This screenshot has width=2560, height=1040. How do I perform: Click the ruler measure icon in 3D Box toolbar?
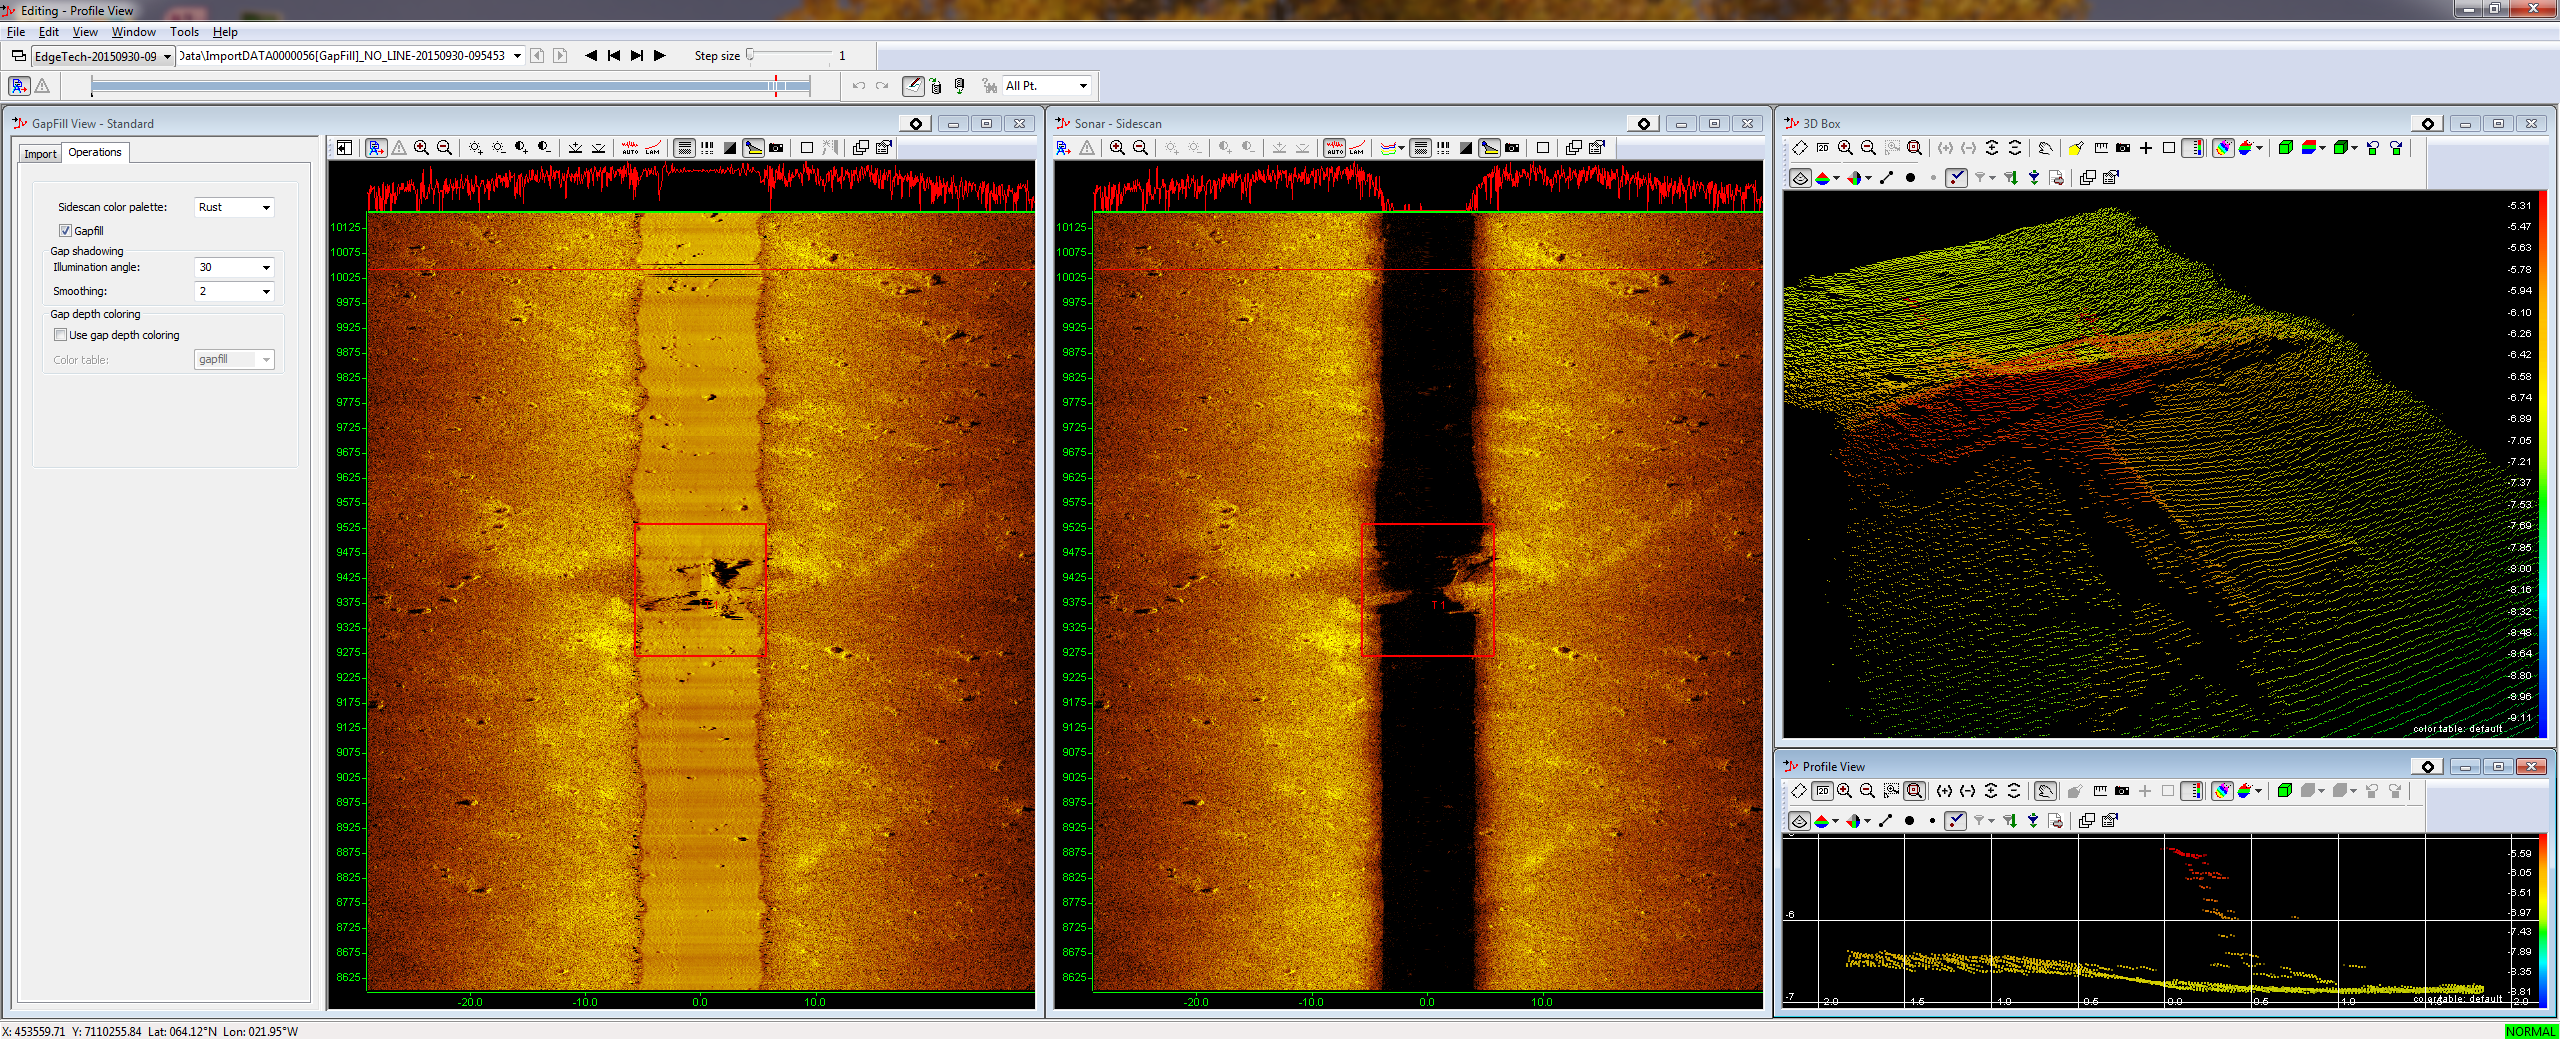pyautogui.click(x=2100, y=148)
